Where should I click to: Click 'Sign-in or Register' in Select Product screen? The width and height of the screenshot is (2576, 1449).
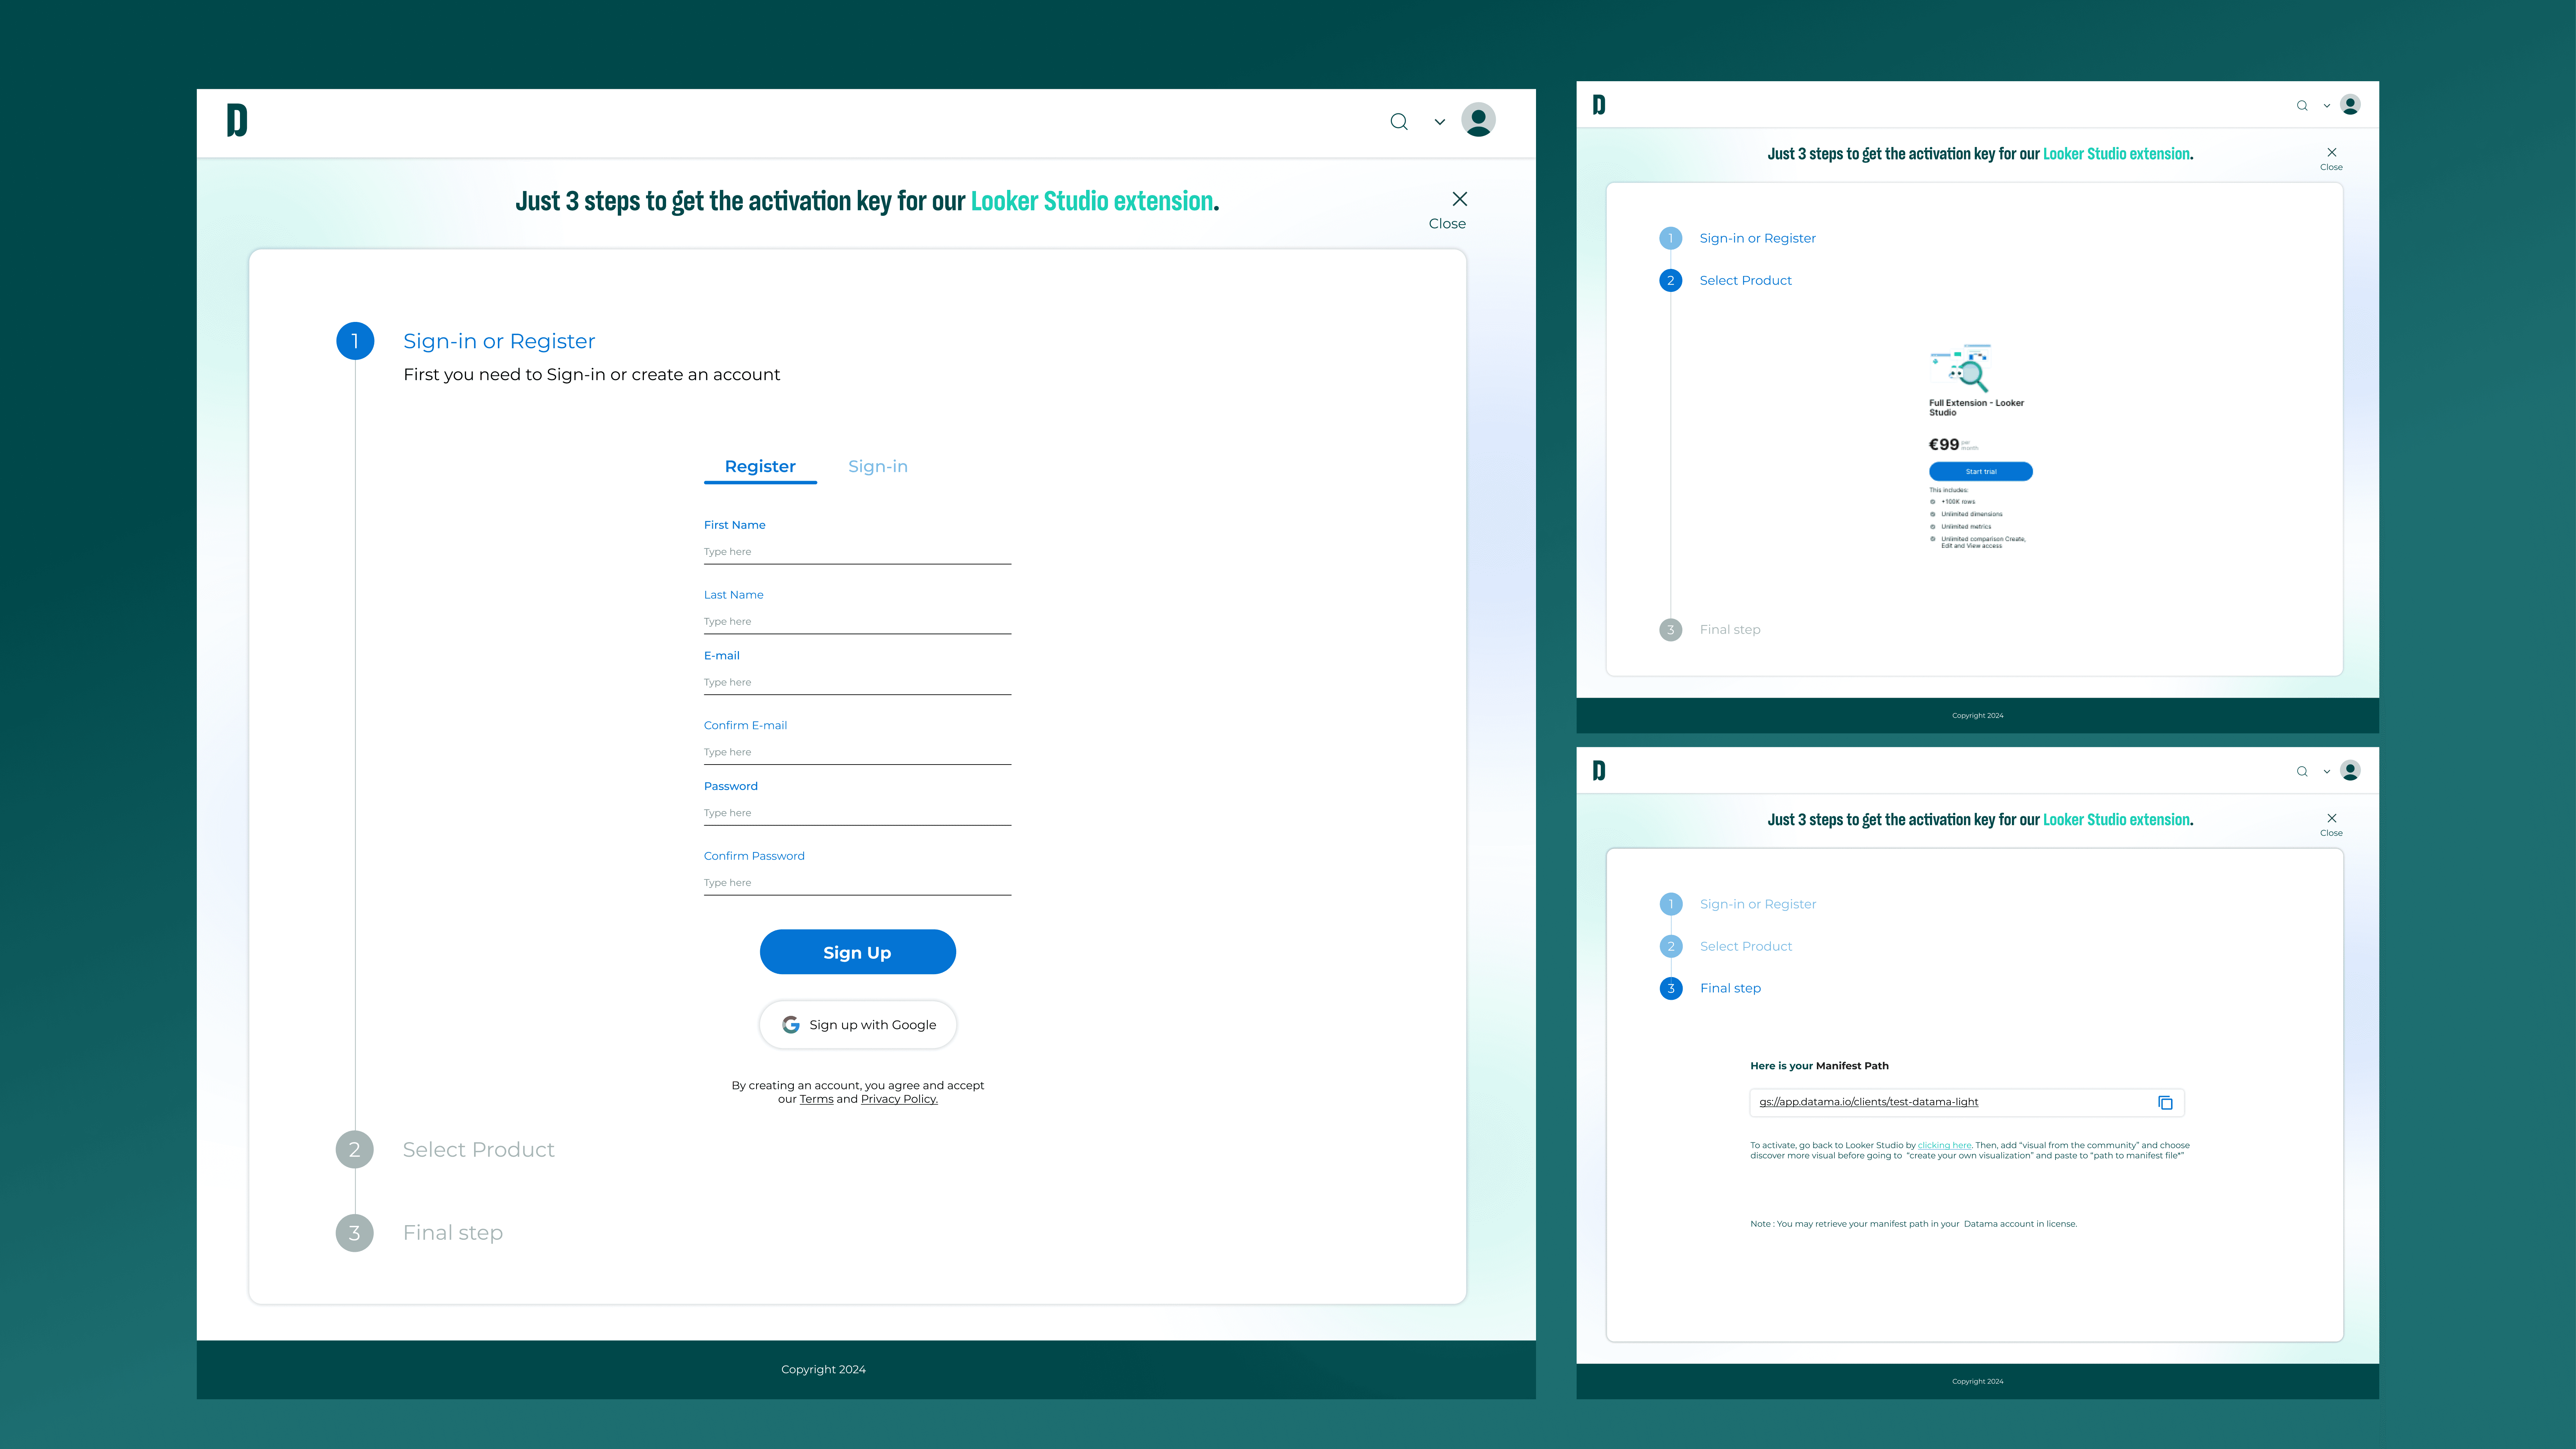click(x=1758, y=238)
